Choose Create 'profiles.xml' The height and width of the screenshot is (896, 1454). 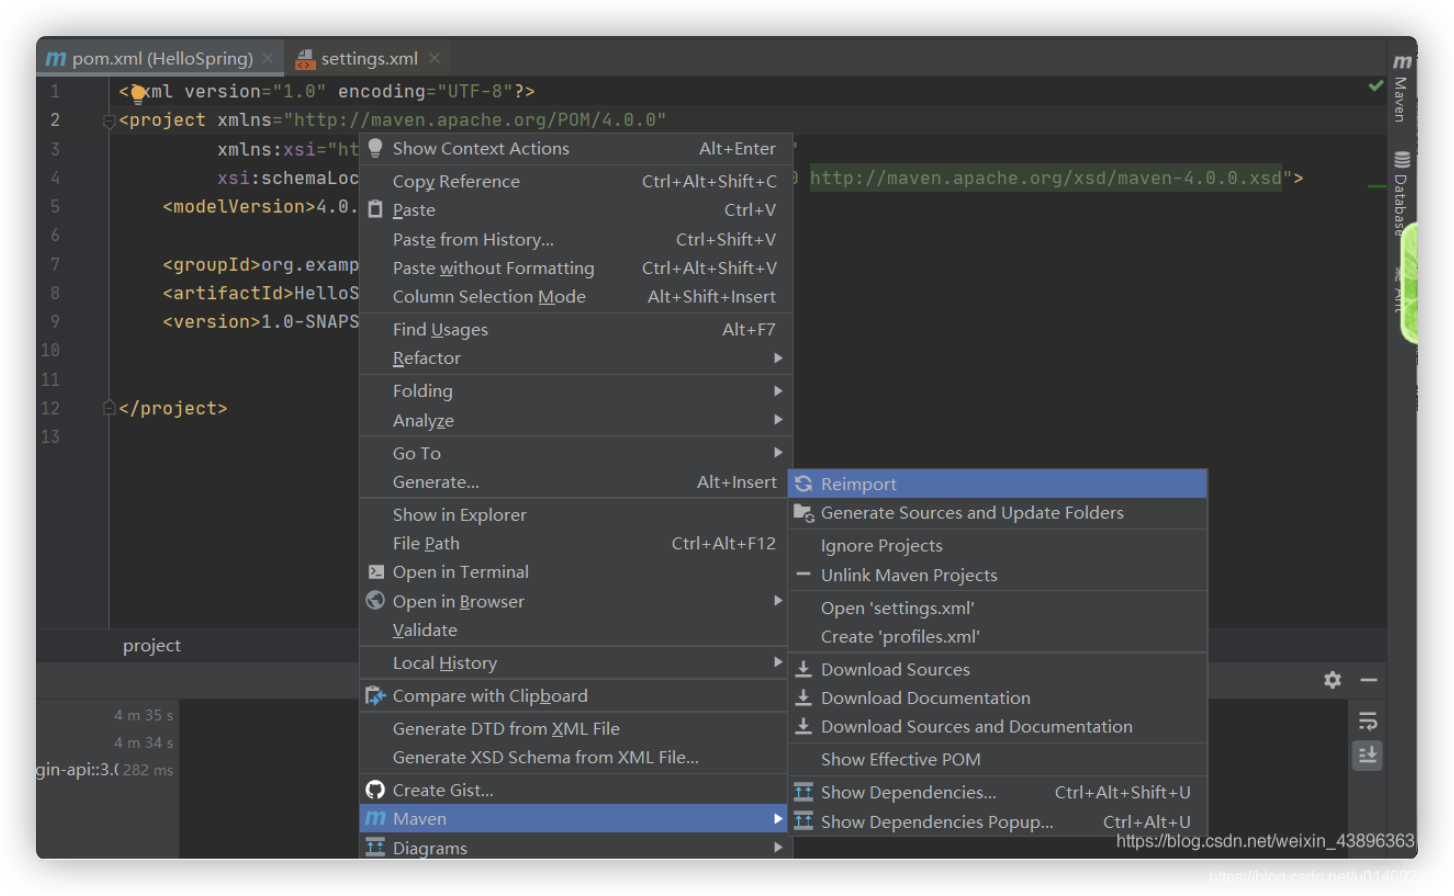[x=998, y=637]
